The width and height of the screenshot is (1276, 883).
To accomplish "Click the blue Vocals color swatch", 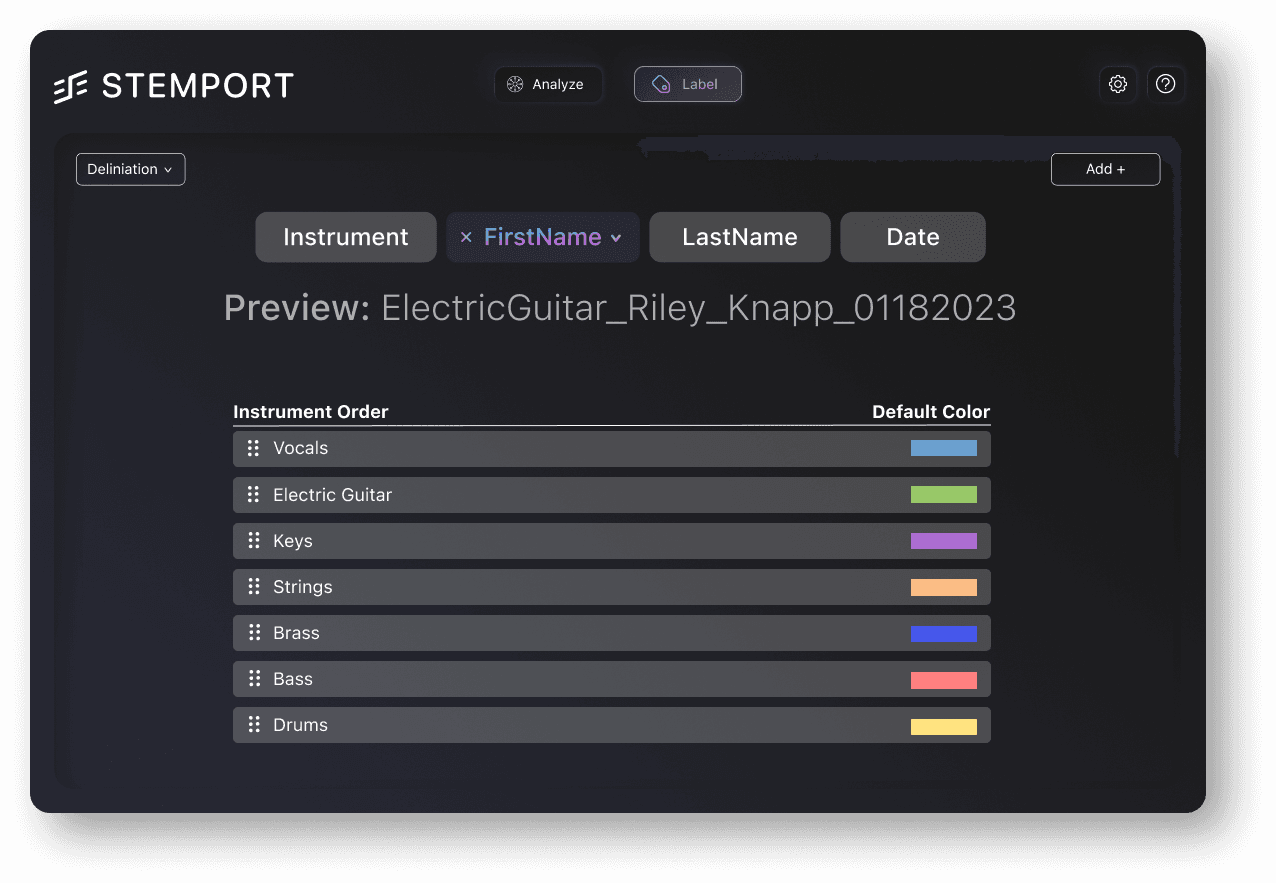I will click(943, 448).
